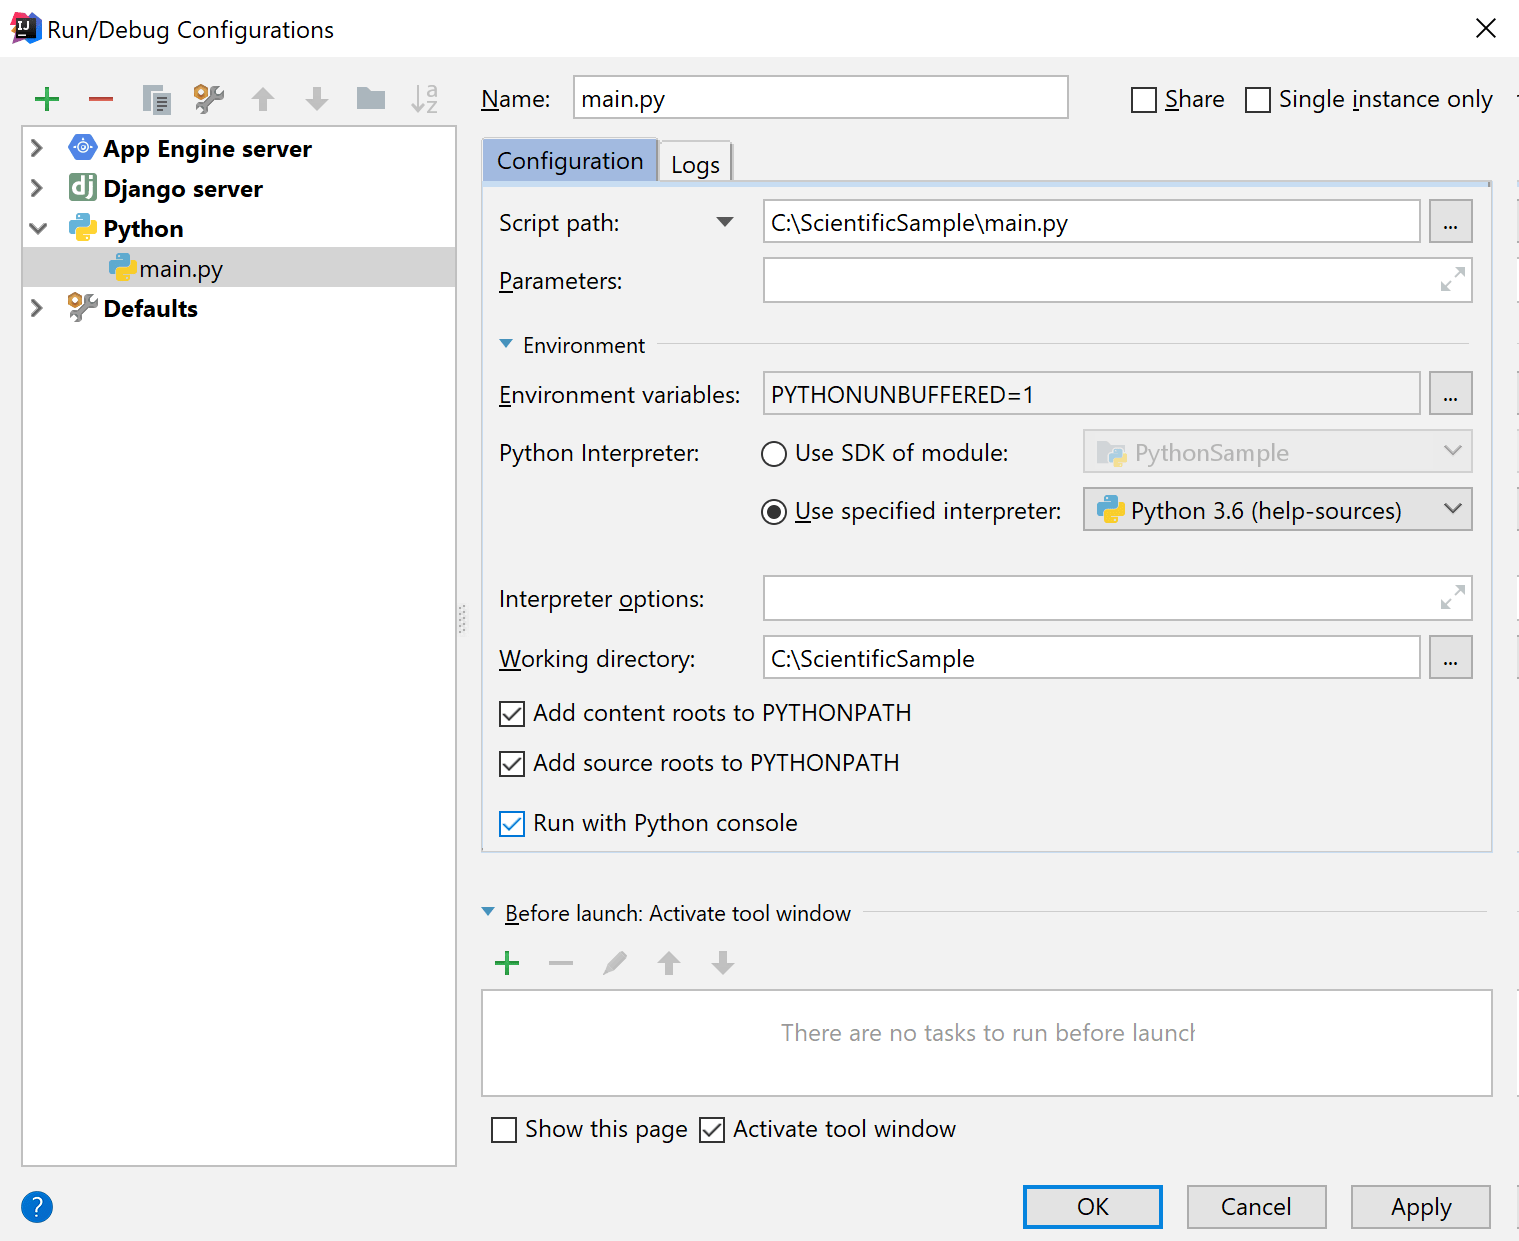Image resolution: width=1519 pixels, height=1241 pixels.
Task: Move before launch task down
Action: coord(723,963)
